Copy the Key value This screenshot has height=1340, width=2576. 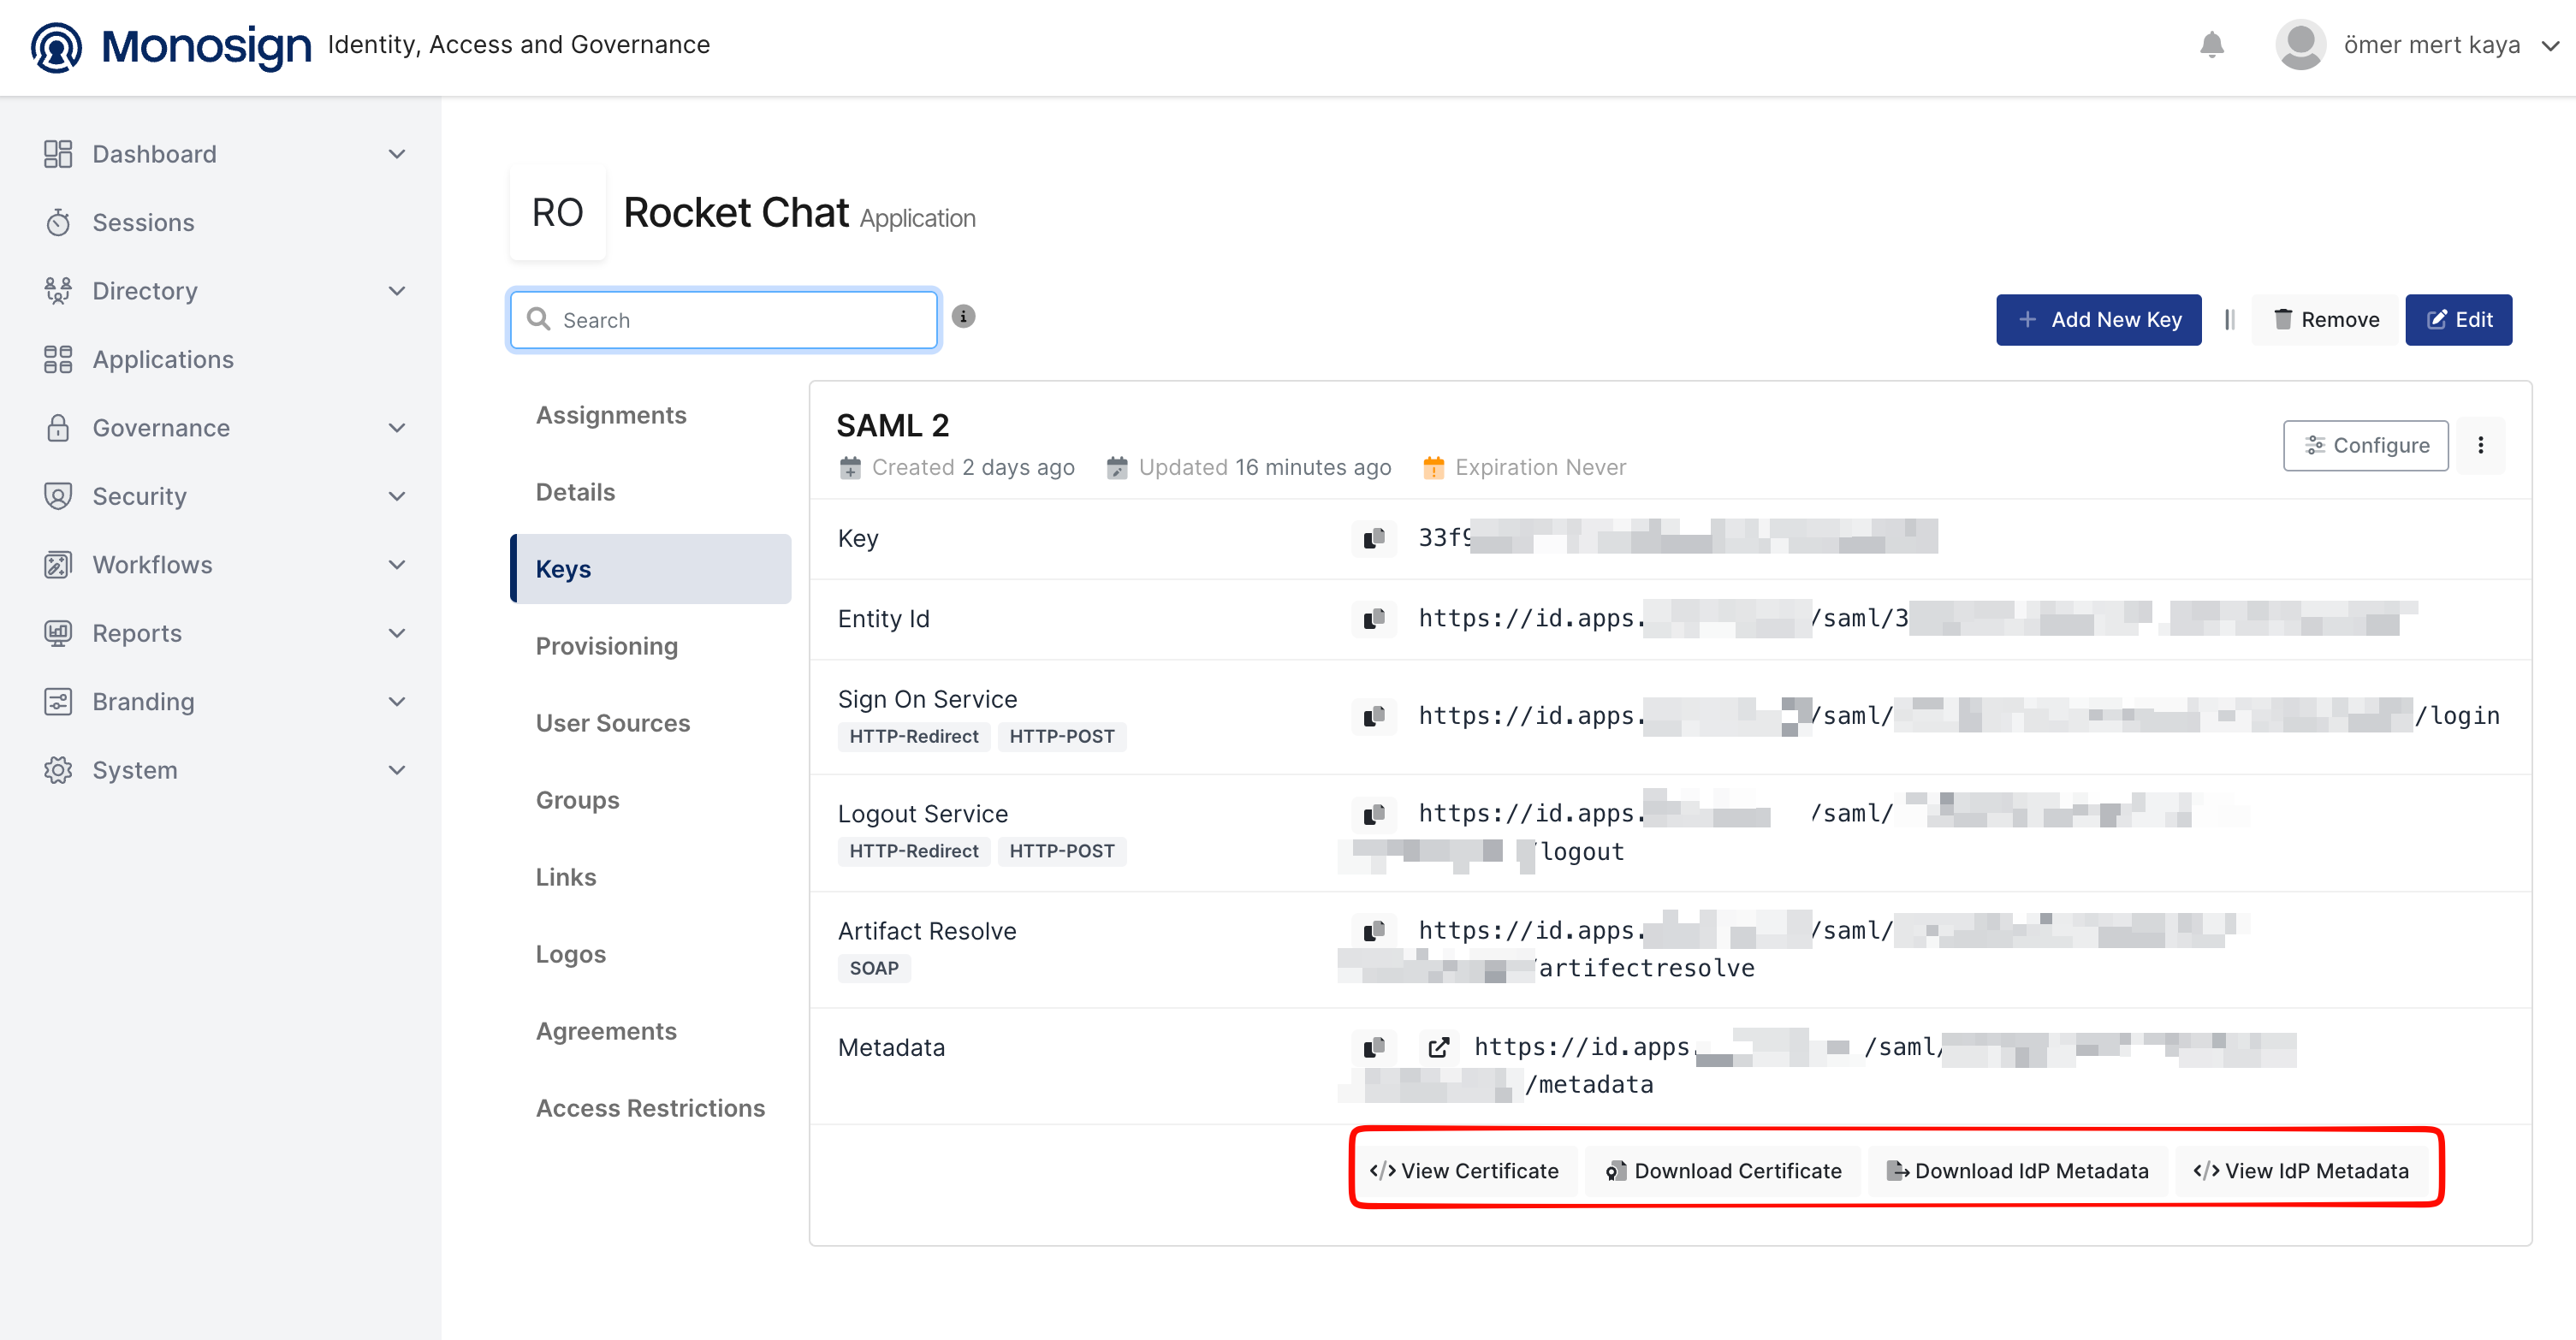click(1374, 538)
